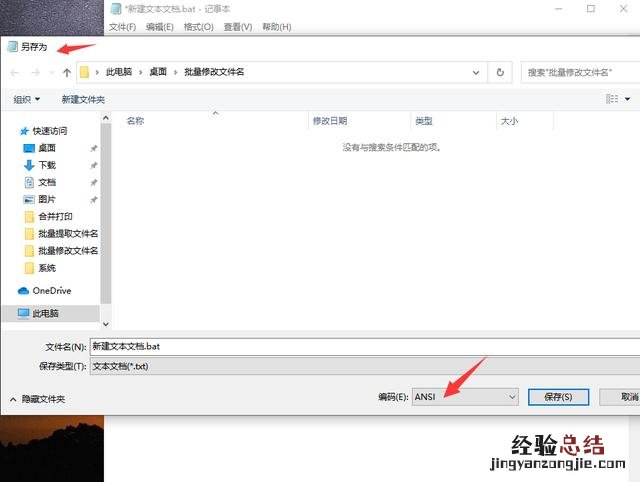Screen dimensions: 640x482
Task: Open the Format (格式) menu in Notepad
Action: tap(198, 27)
